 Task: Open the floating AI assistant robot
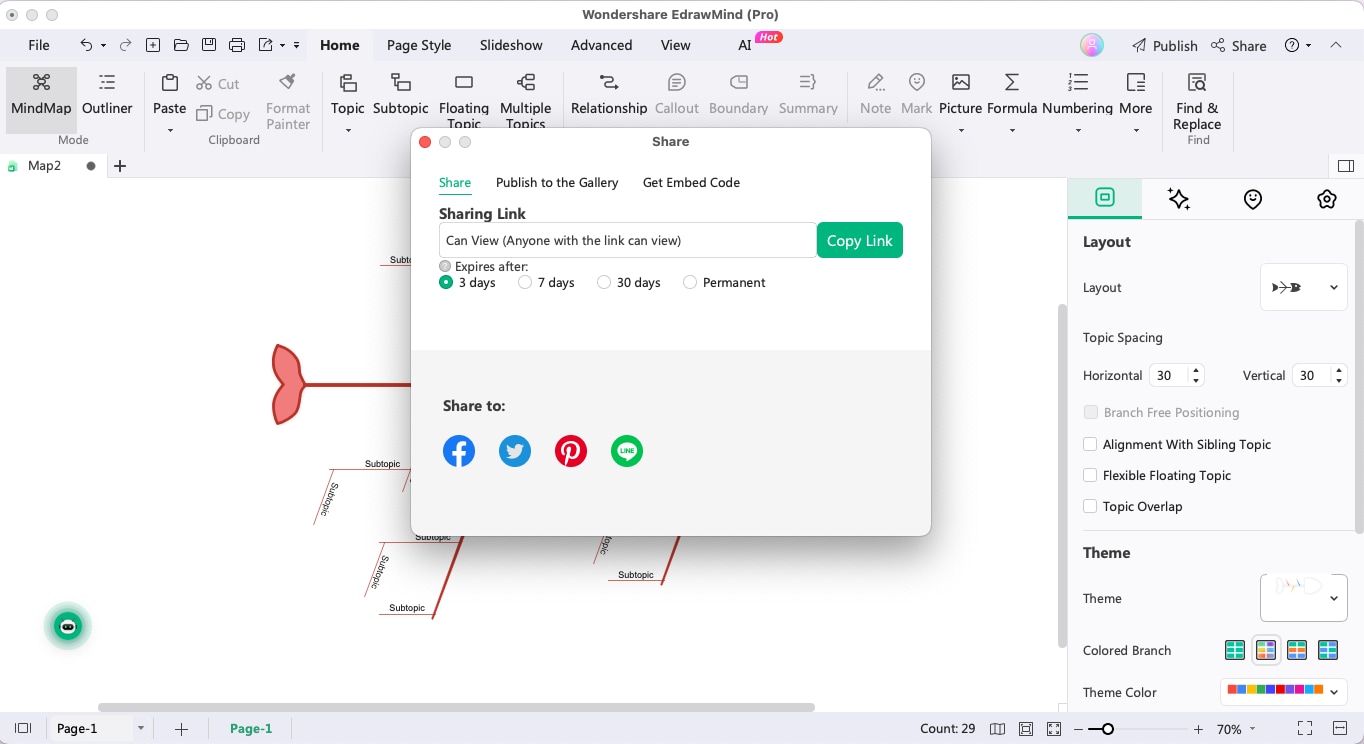click(68, 627)
